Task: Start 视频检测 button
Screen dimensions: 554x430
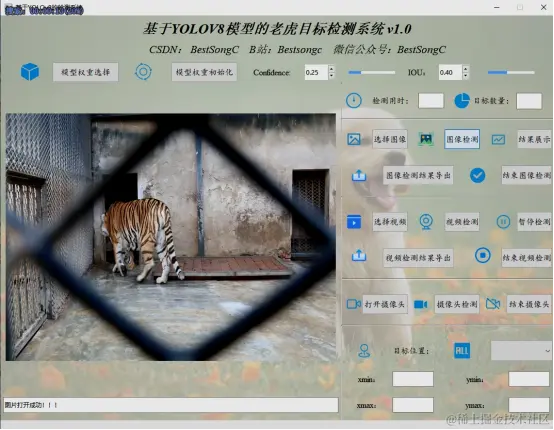Action: (462, 222)
